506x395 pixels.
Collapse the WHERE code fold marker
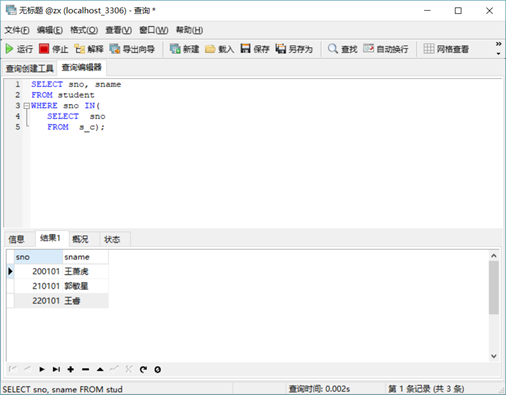[26, 106]
